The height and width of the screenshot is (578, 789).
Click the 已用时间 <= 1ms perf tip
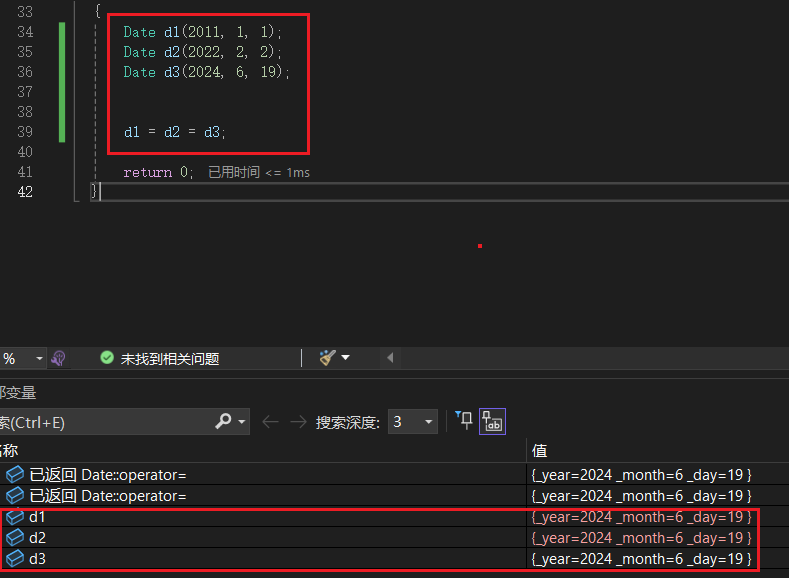pyautogui.click(x=259, y=173)
